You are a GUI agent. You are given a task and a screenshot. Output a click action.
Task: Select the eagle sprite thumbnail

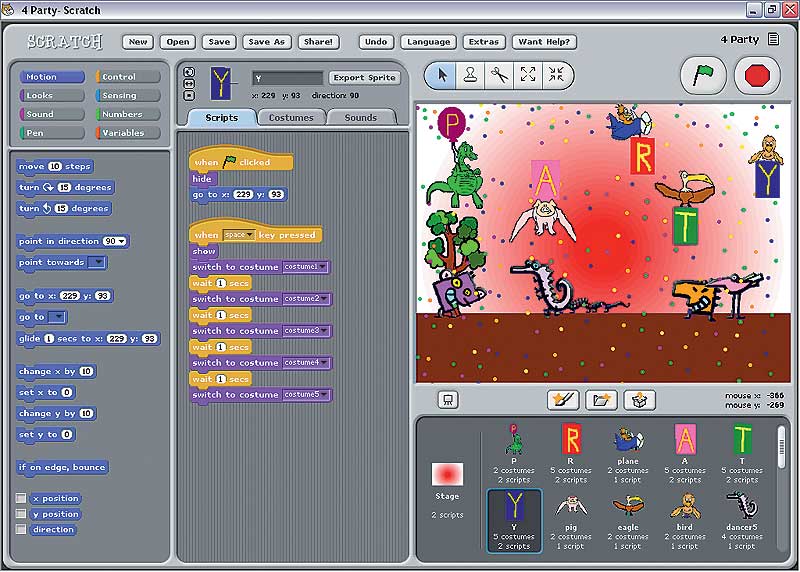pos(628,520)
